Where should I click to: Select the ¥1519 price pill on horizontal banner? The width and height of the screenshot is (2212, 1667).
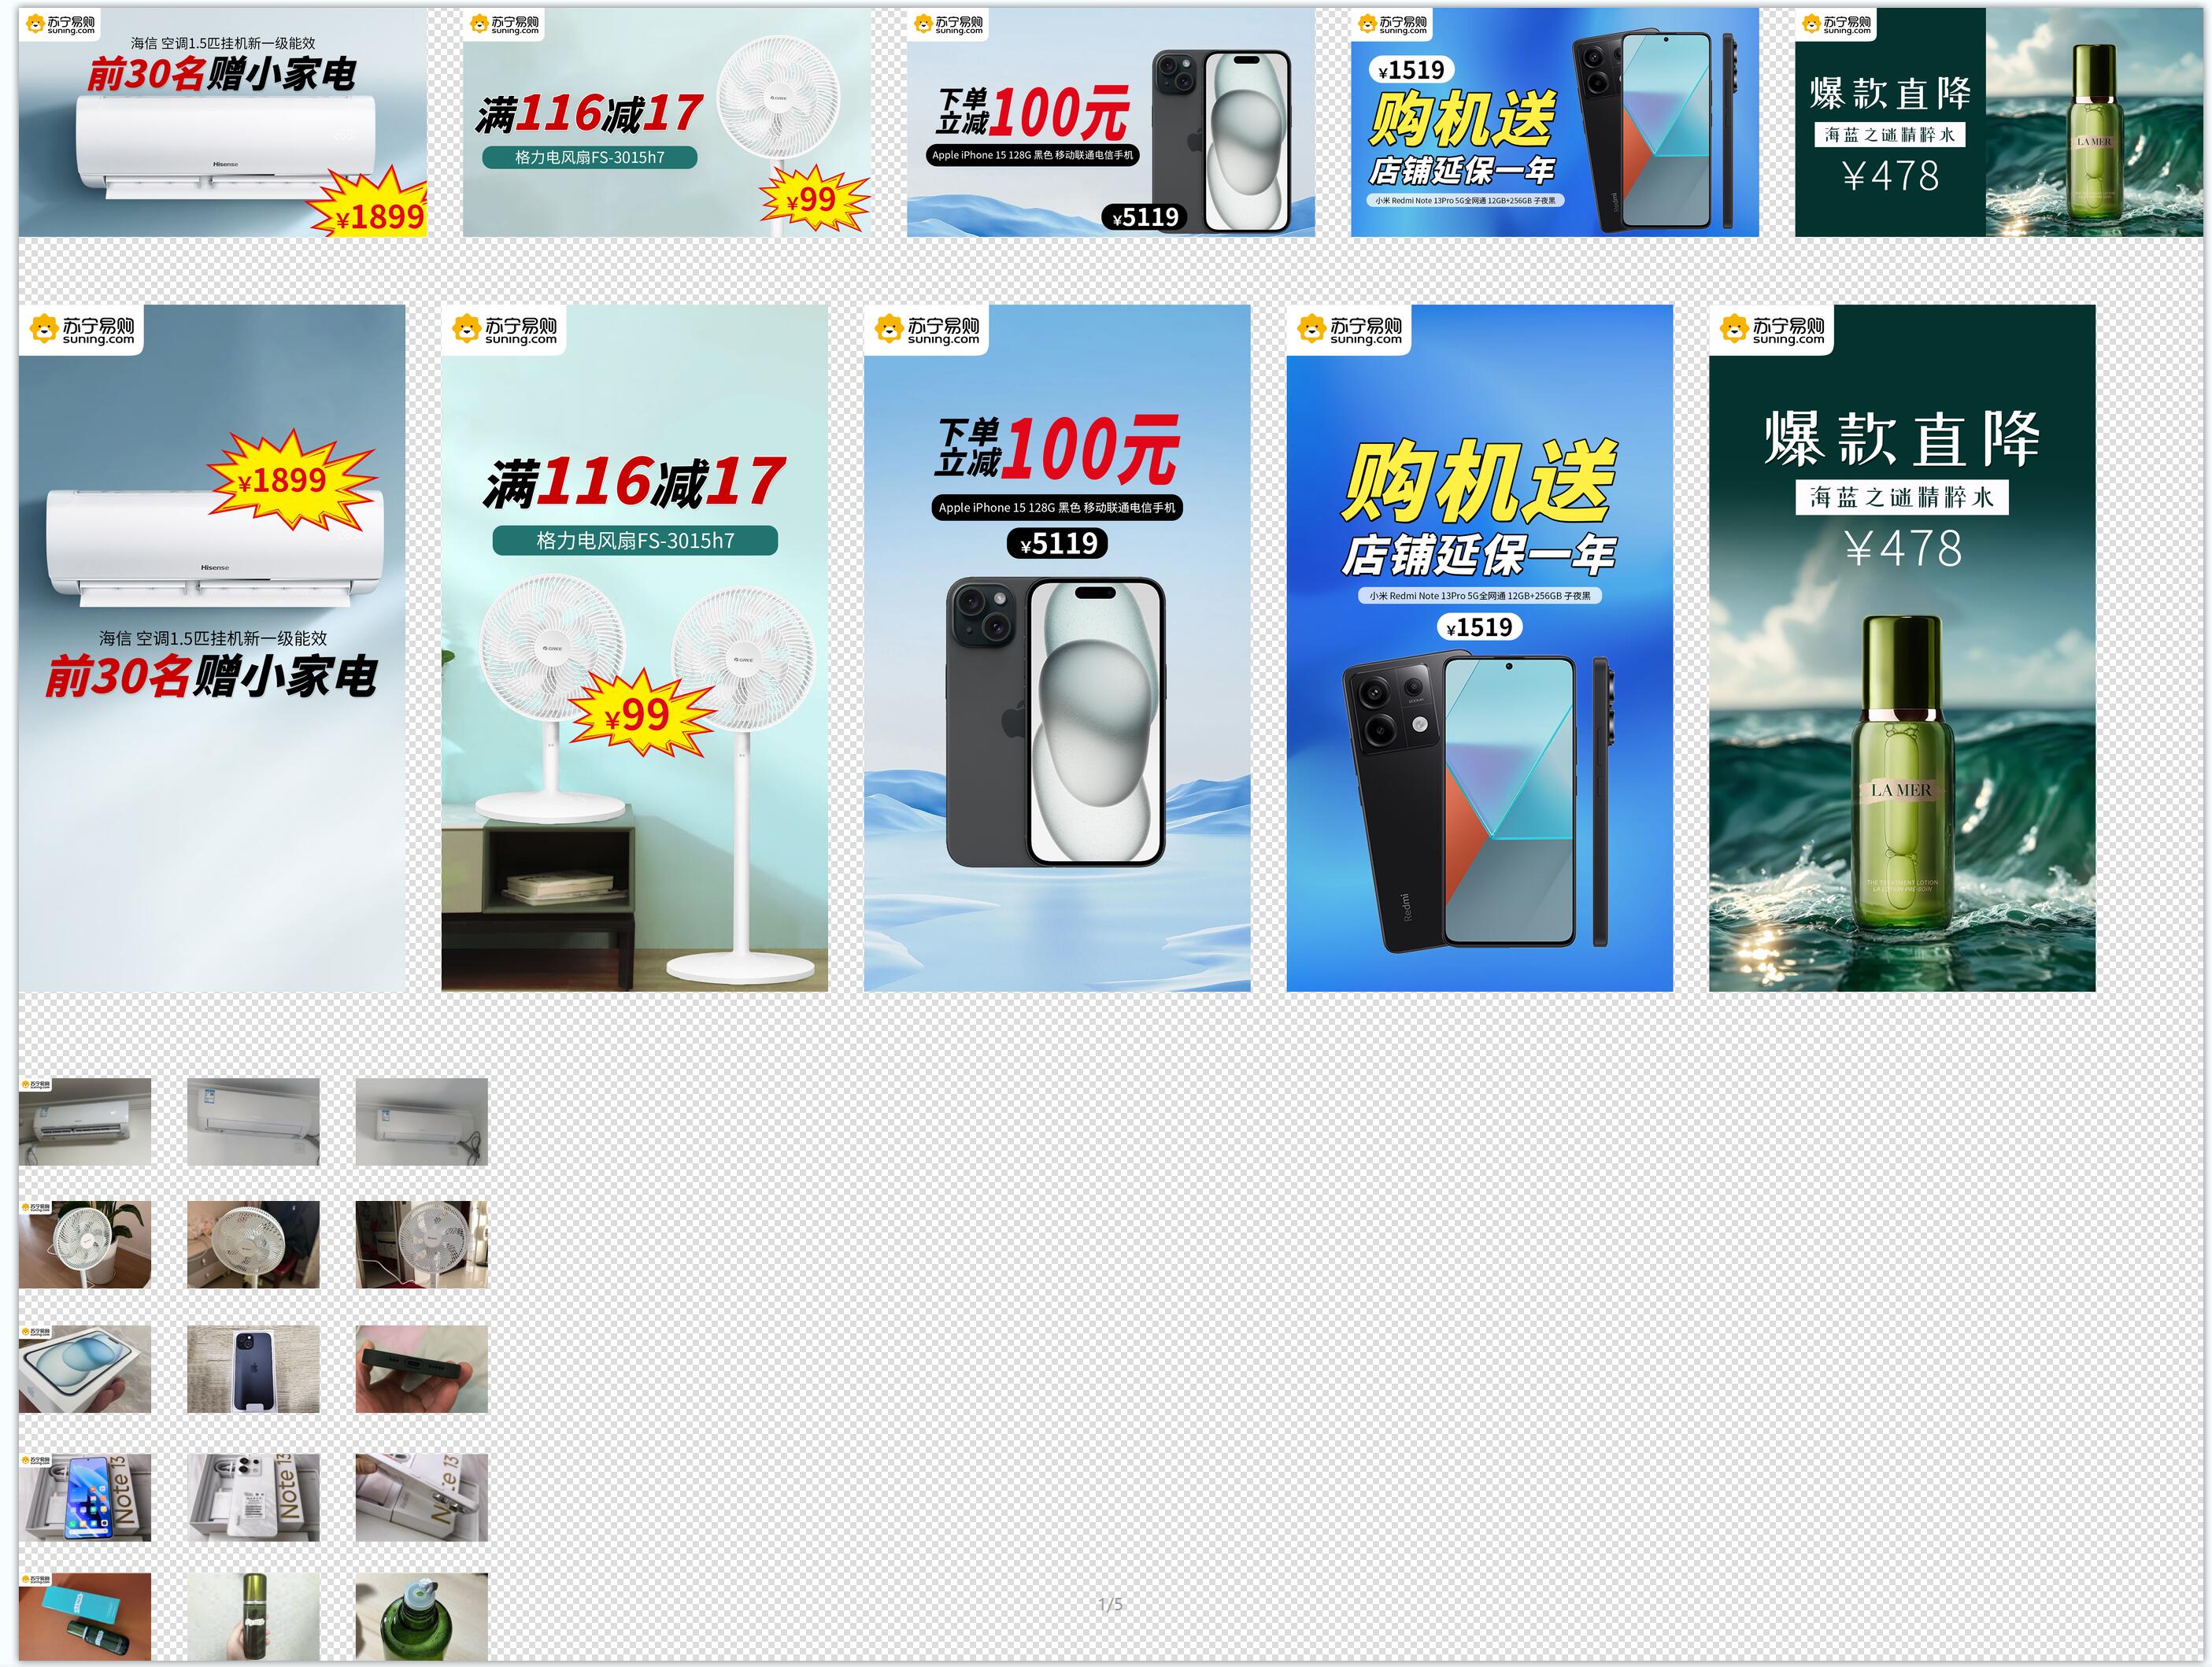point(1411,70)
